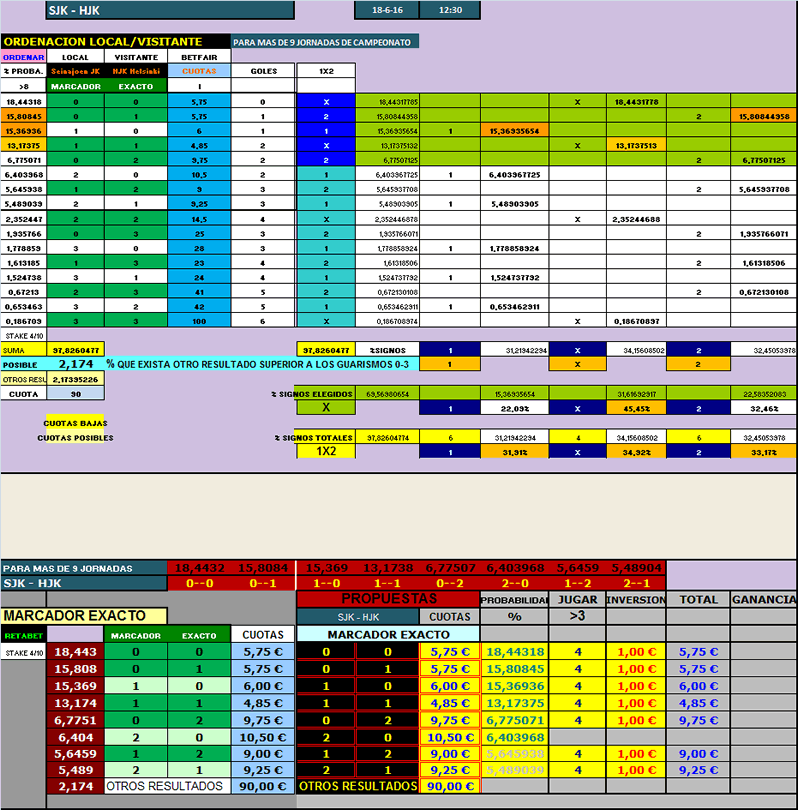Click PARA MAS DE 9 JORNADAS DE CAMPEONATO label

click(x=324, y=42)
